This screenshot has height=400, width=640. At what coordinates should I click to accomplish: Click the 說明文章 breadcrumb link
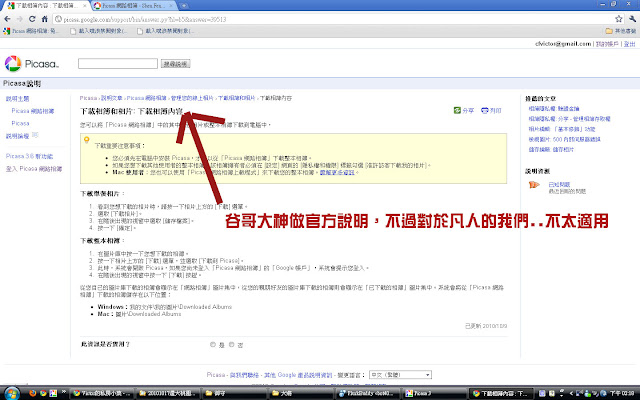(111, 98)
